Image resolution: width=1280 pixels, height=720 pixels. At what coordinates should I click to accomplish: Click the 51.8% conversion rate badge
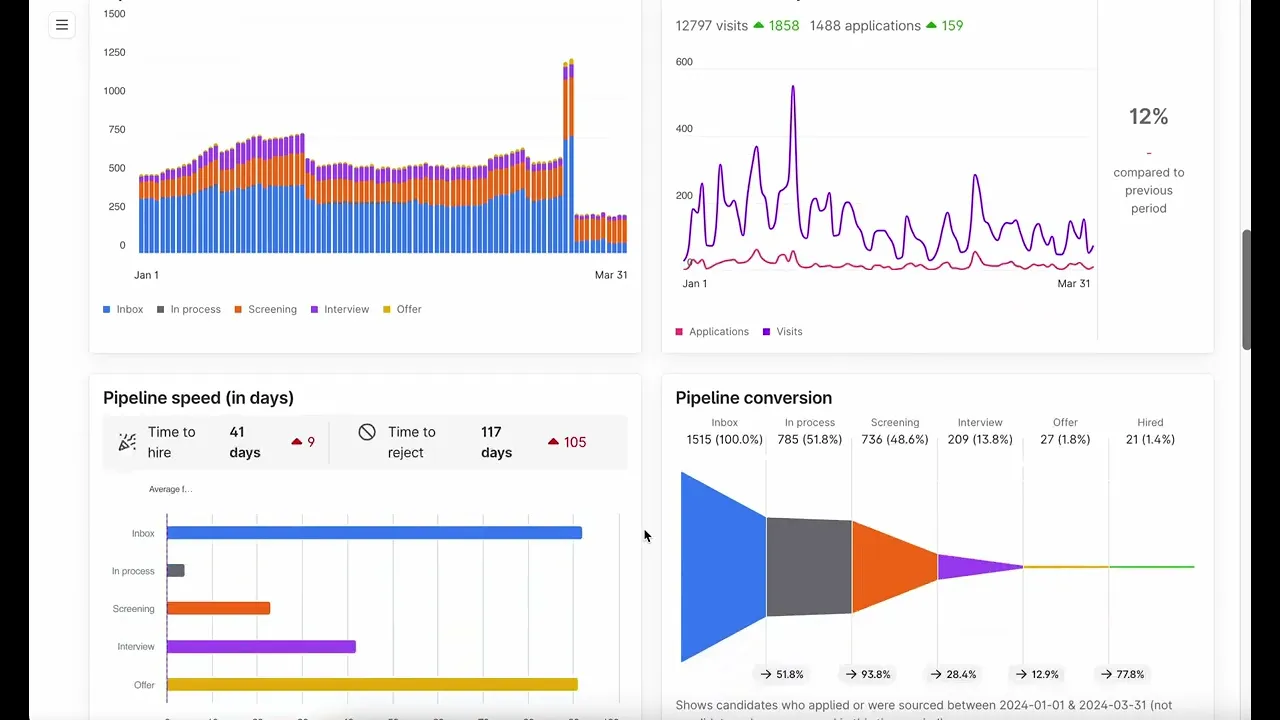pos(782,674)
